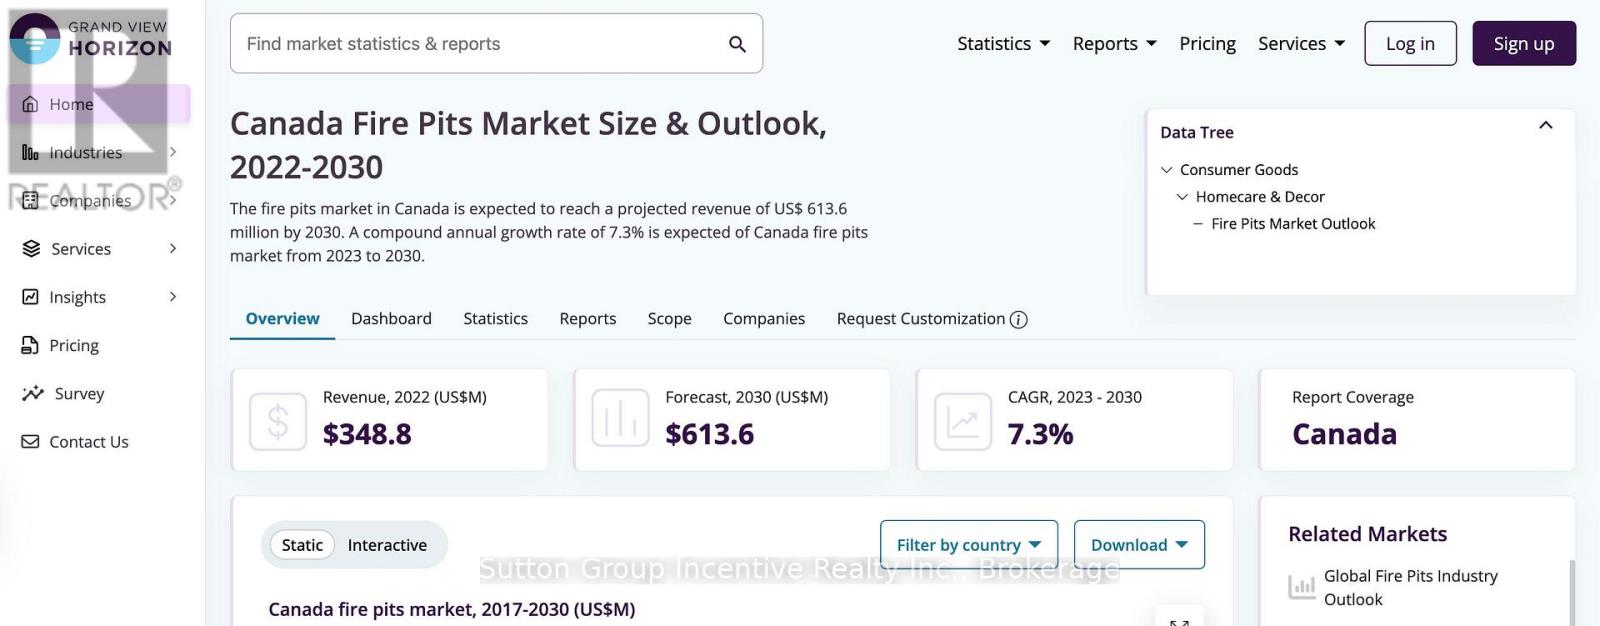Switch to the Dashboard tab
Image resolution: width=1600 pixels, height=626 pixels.
[x=391, y=319]
